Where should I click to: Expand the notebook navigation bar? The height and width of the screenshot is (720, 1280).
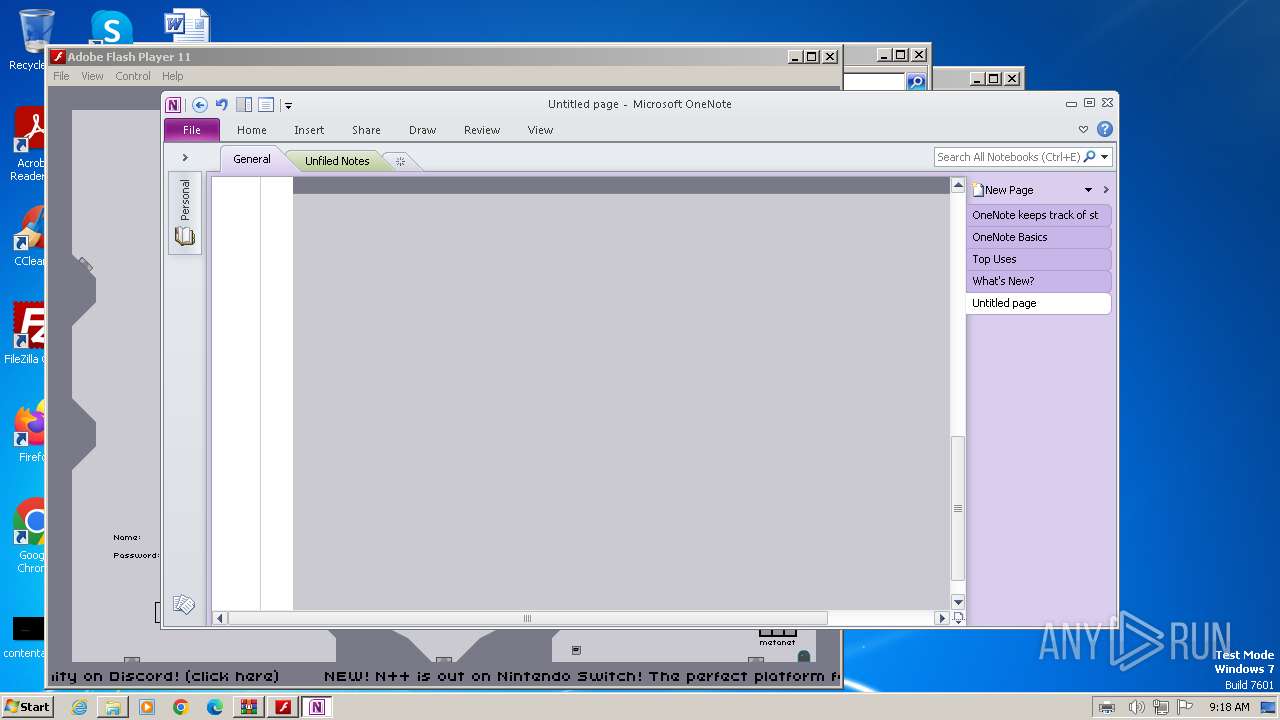[185, 158]
